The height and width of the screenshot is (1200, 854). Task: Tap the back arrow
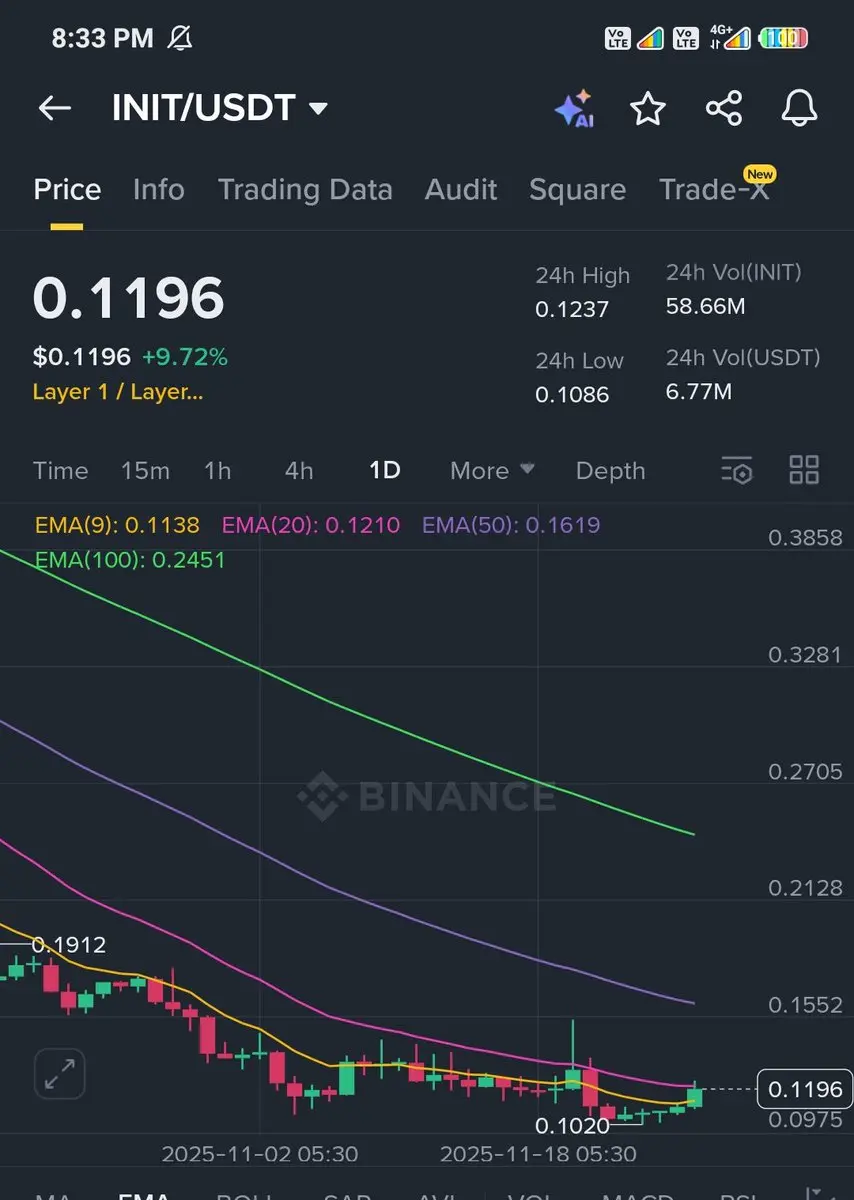click(x=54, y=108)
